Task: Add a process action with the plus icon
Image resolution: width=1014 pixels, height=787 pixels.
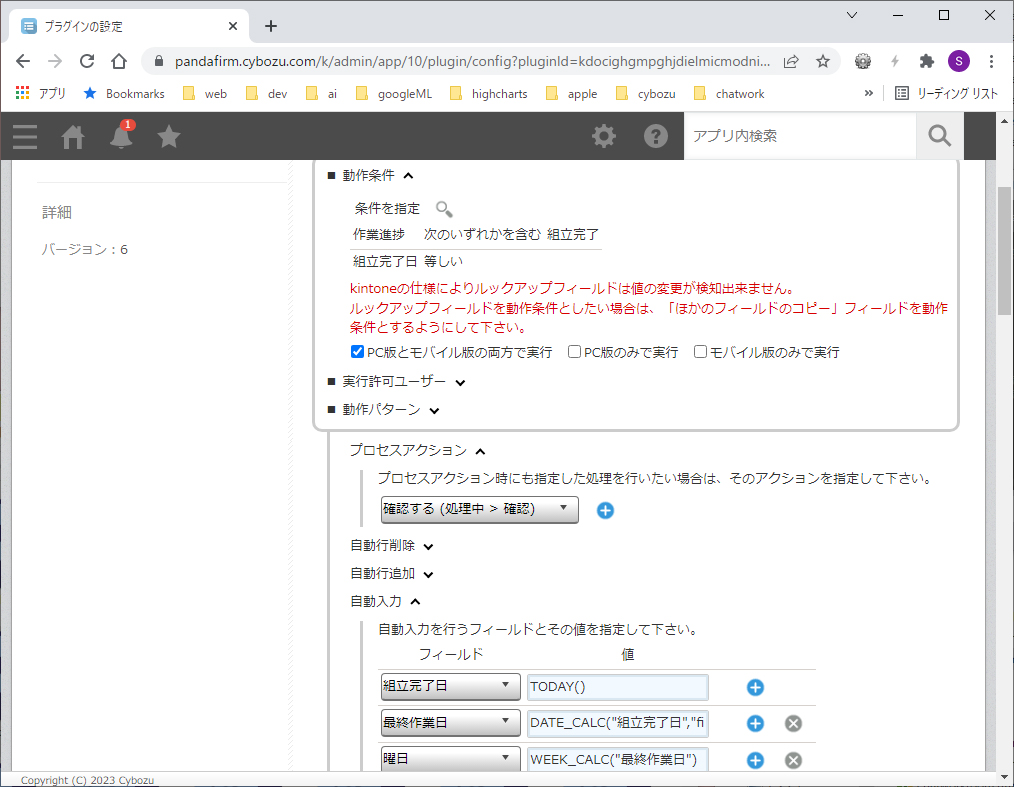Action: (605, 510)
